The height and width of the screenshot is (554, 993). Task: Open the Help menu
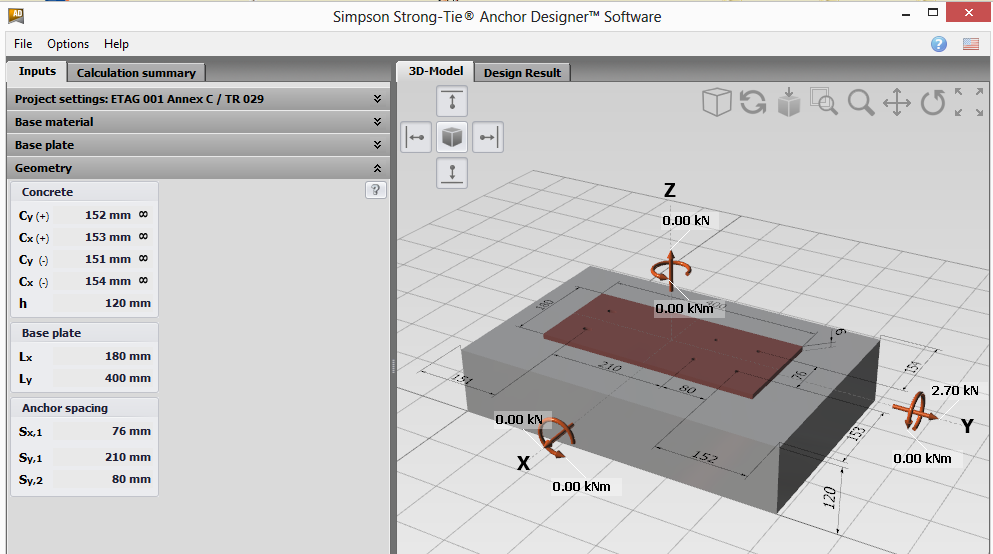(x=117, y=44)
